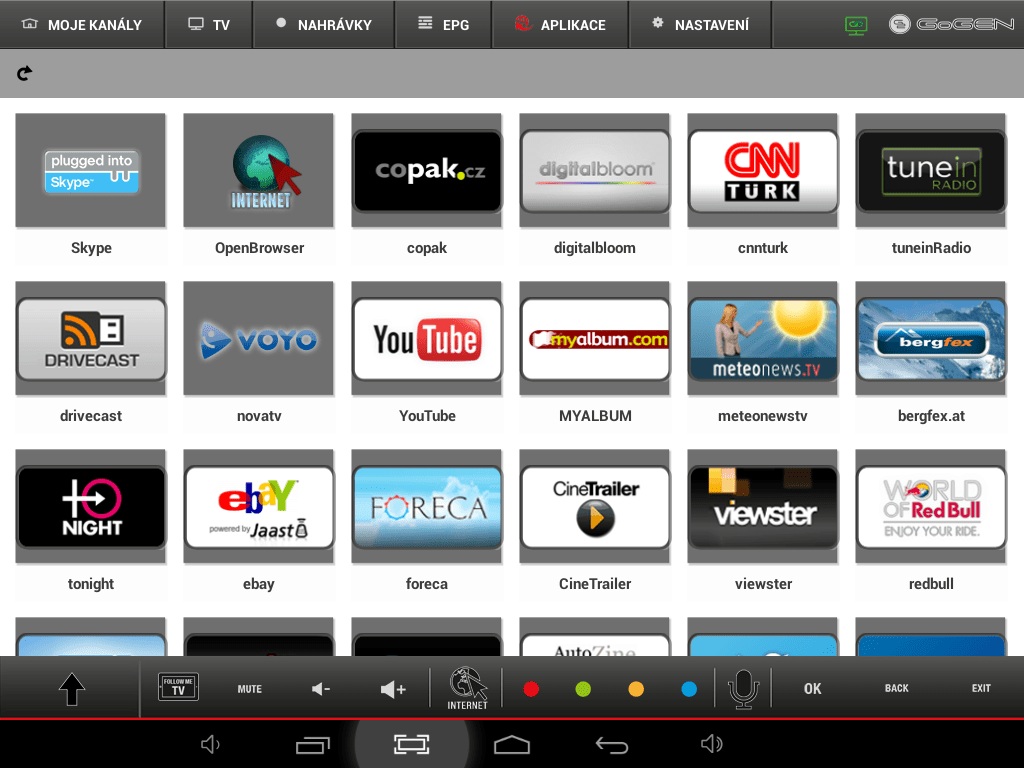Tap the Android recent apps button
This screenshot has height=768, width=1024.
313,744
